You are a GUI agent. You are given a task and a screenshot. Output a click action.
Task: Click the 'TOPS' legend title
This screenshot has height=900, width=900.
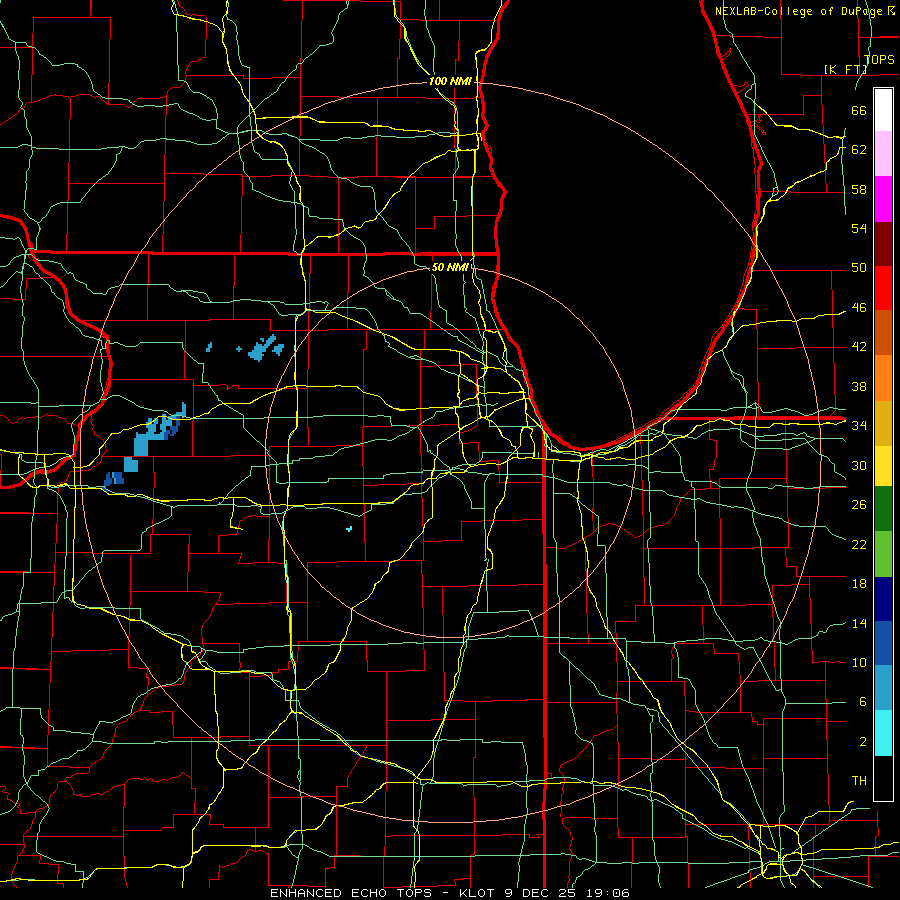click(879, 59)
